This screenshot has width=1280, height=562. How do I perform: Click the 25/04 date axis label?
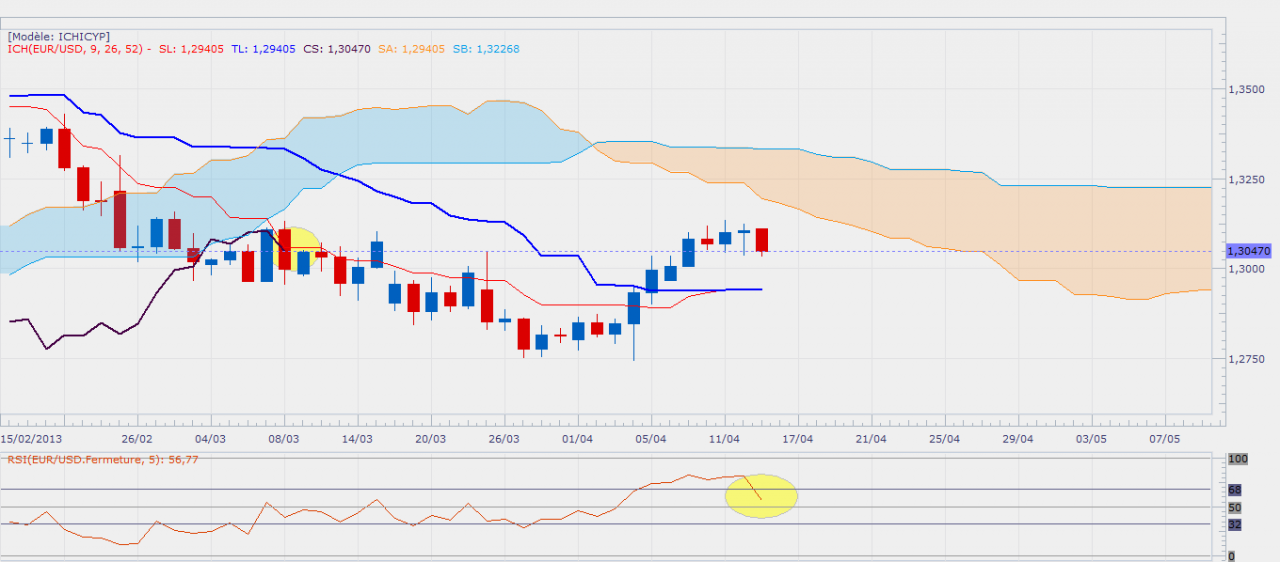point(944,439)
